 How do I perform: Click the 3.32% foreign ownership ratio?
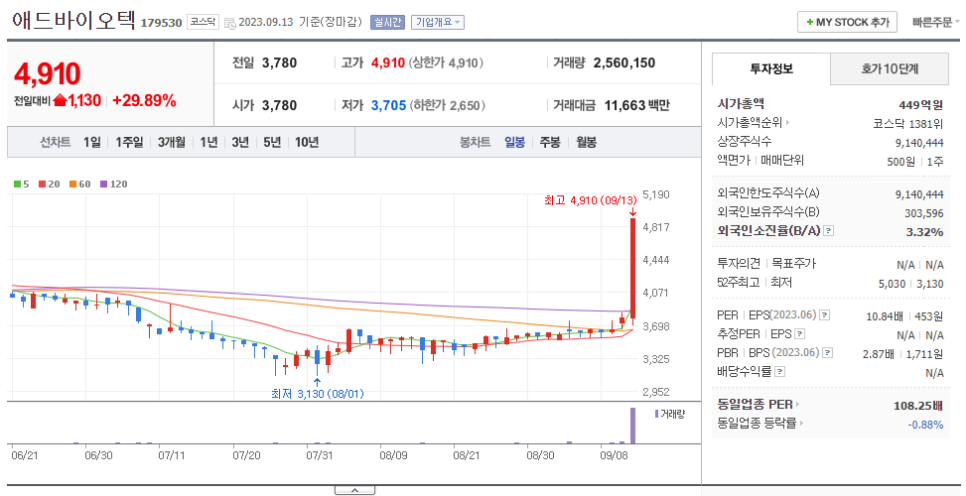pyautogui.click(x=924, y=232)
